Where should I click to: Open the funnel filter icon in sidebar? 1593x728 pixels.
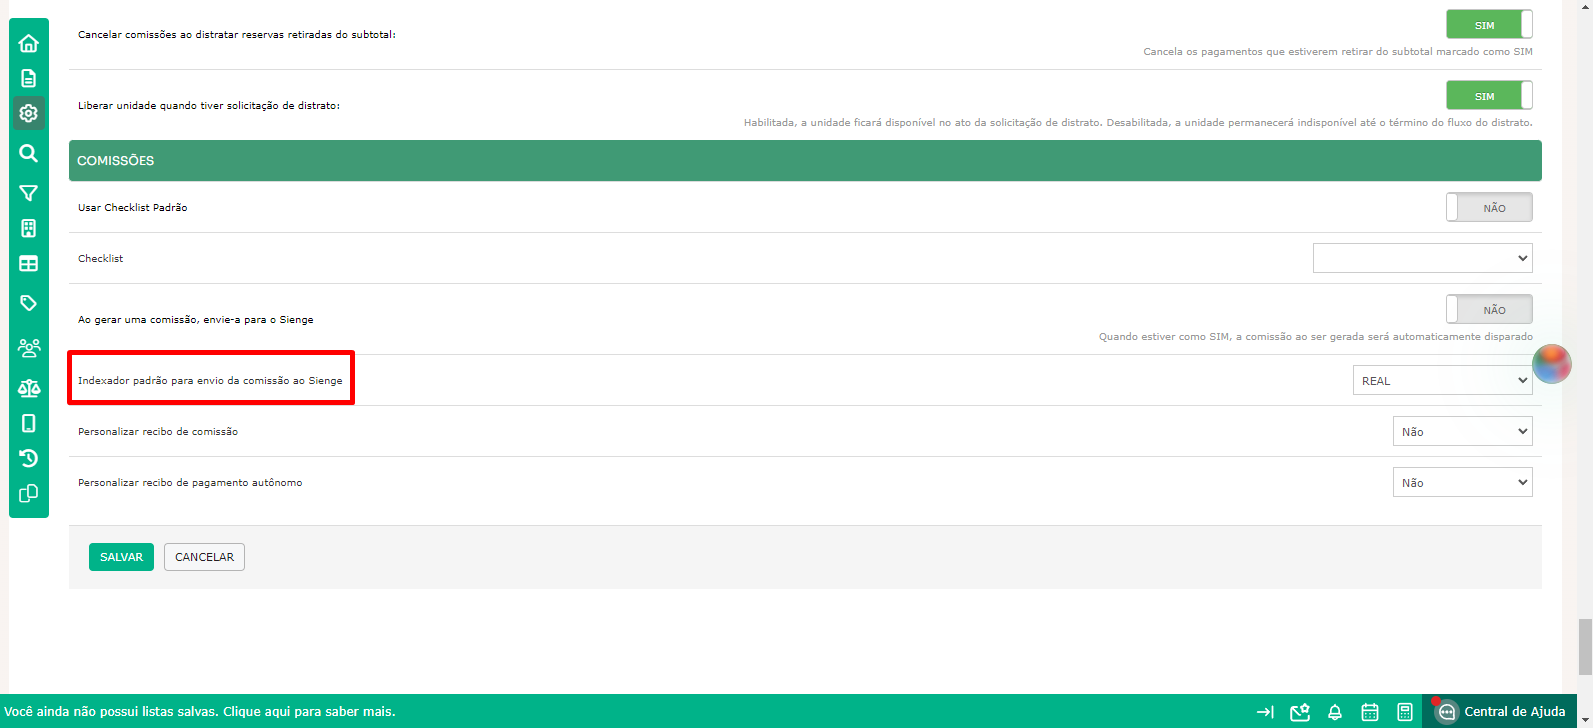(29, 193)
